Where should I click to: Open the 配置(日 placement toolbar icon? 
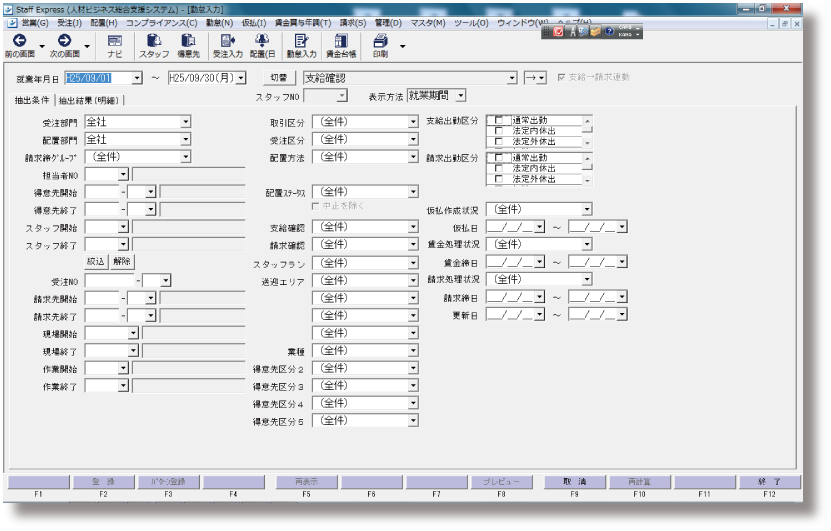tap(262, 40)
